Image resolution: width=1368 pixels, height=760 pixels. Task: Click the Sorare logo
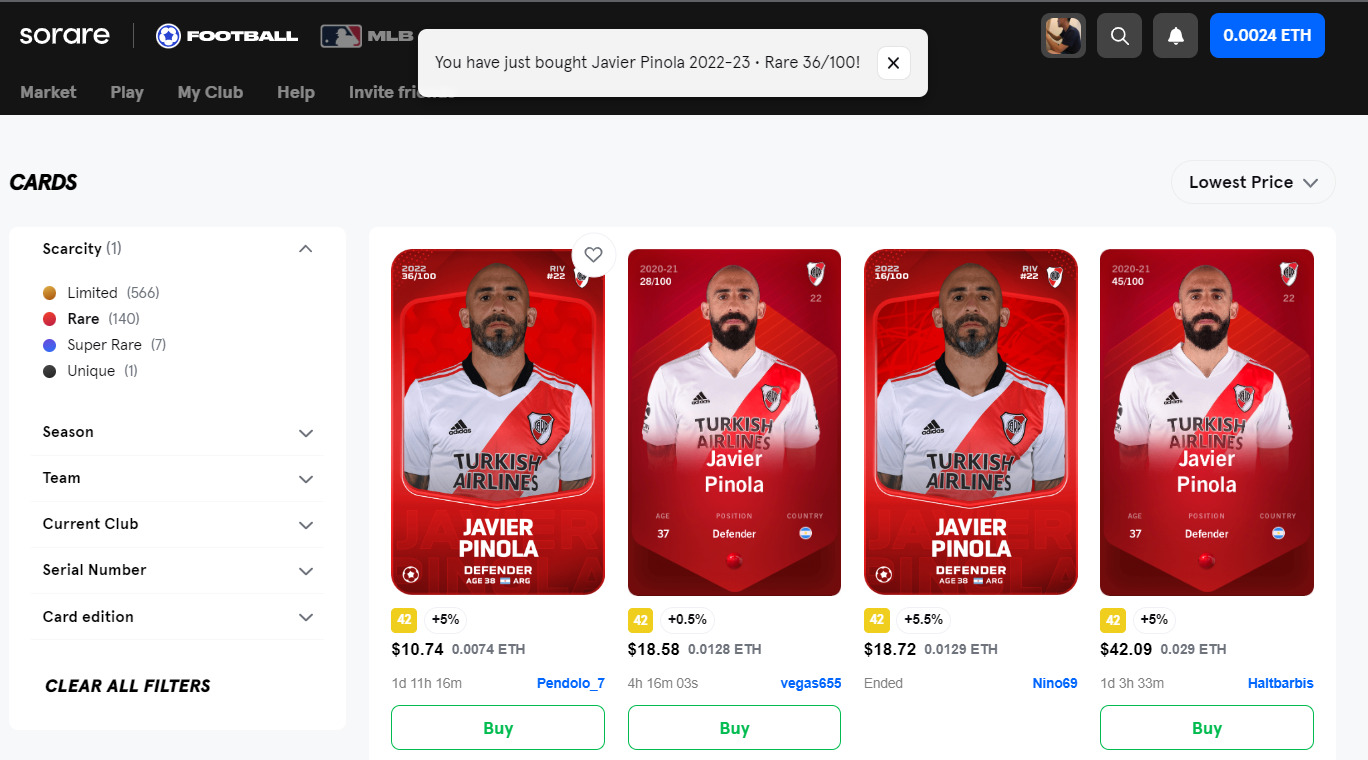(65, 35)
